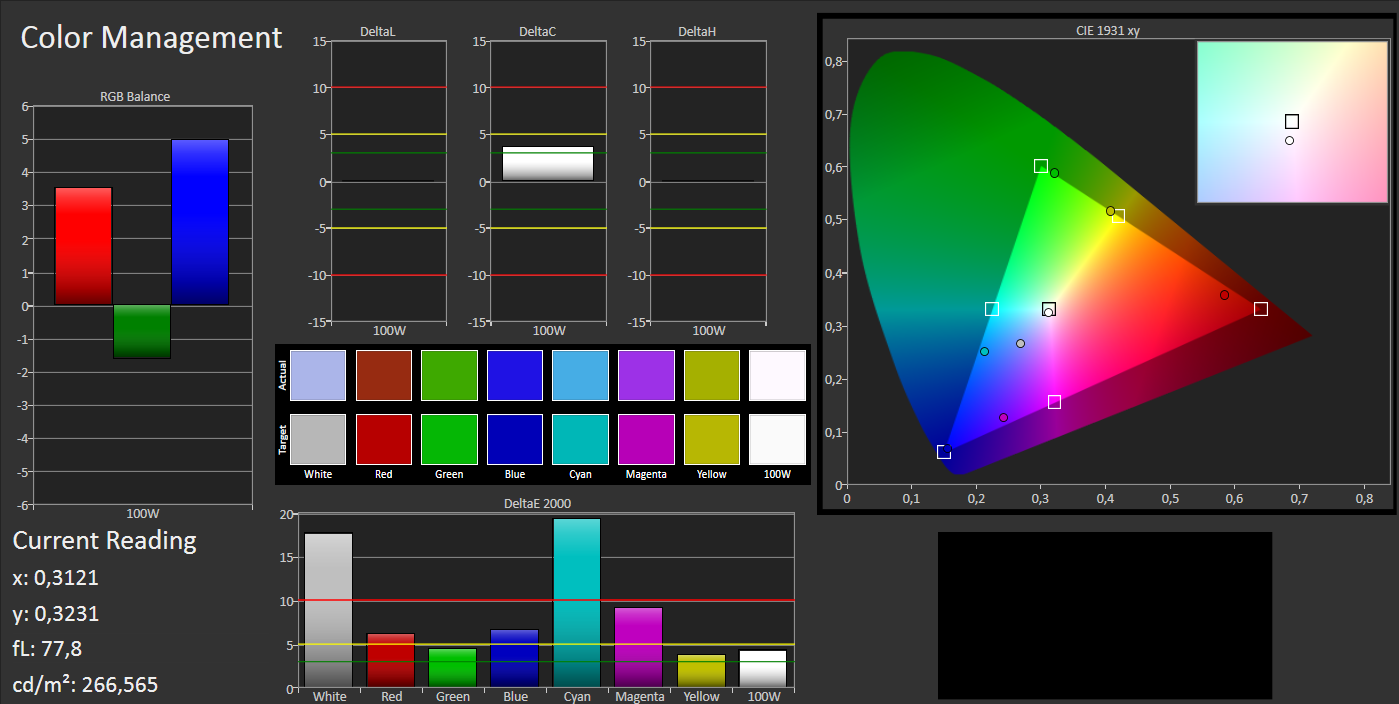Pick the Target Green swatch

coord(449,439)
